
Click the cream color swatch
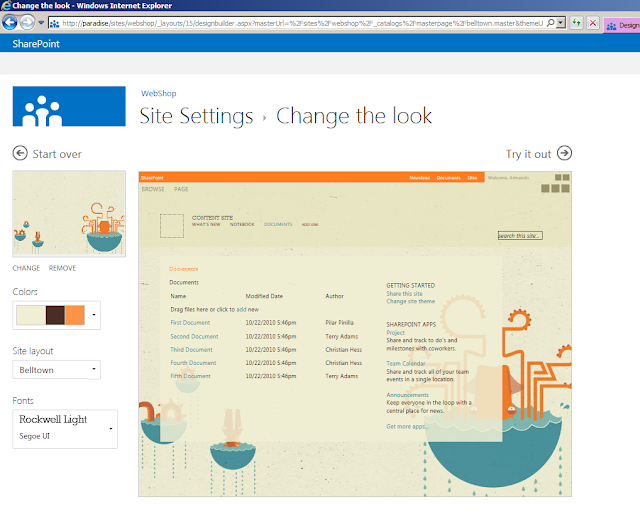(31, 315)
